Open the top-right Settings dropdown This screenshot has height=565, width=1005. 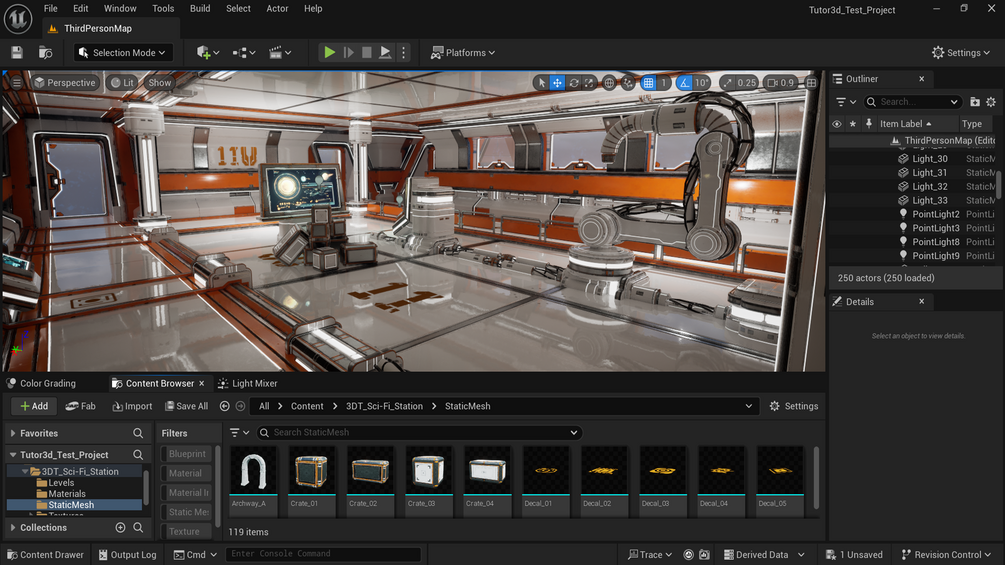tap(961, 53)
